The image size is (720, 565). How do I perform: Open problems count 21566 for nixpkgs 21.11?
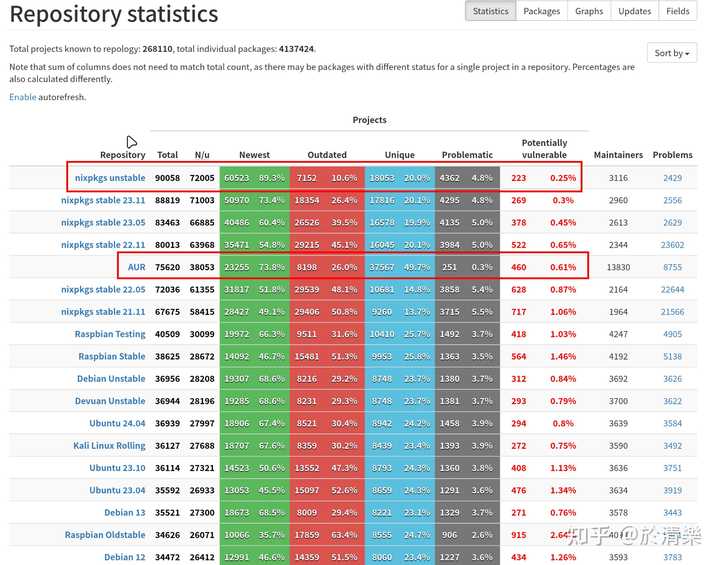point(672,311)
